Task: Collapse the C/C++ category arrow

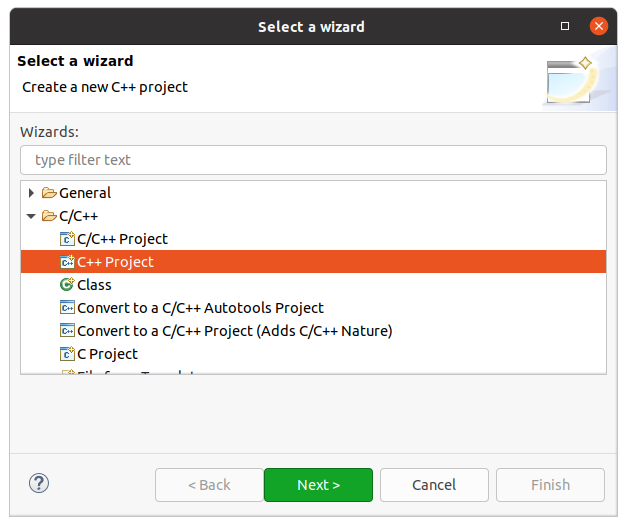Action: click(x=32, y=216)
